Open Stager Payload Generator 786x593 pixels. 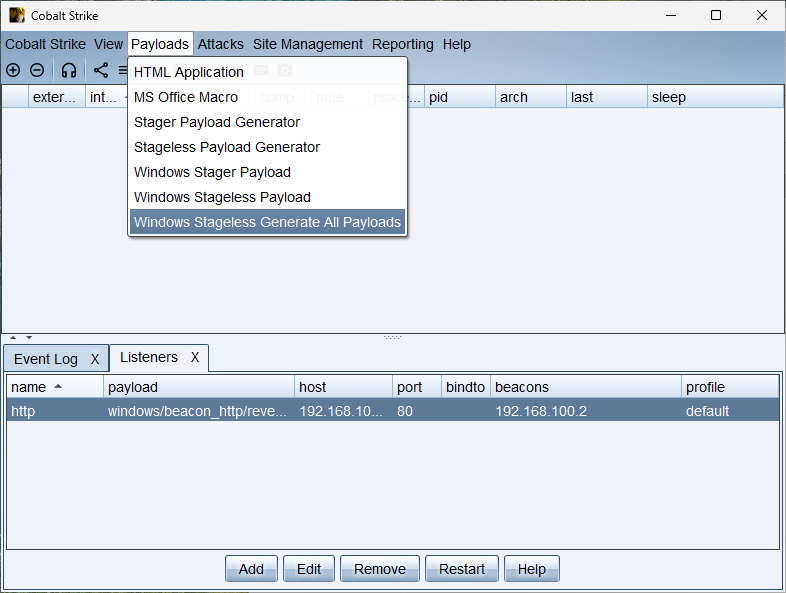(217, 122)
